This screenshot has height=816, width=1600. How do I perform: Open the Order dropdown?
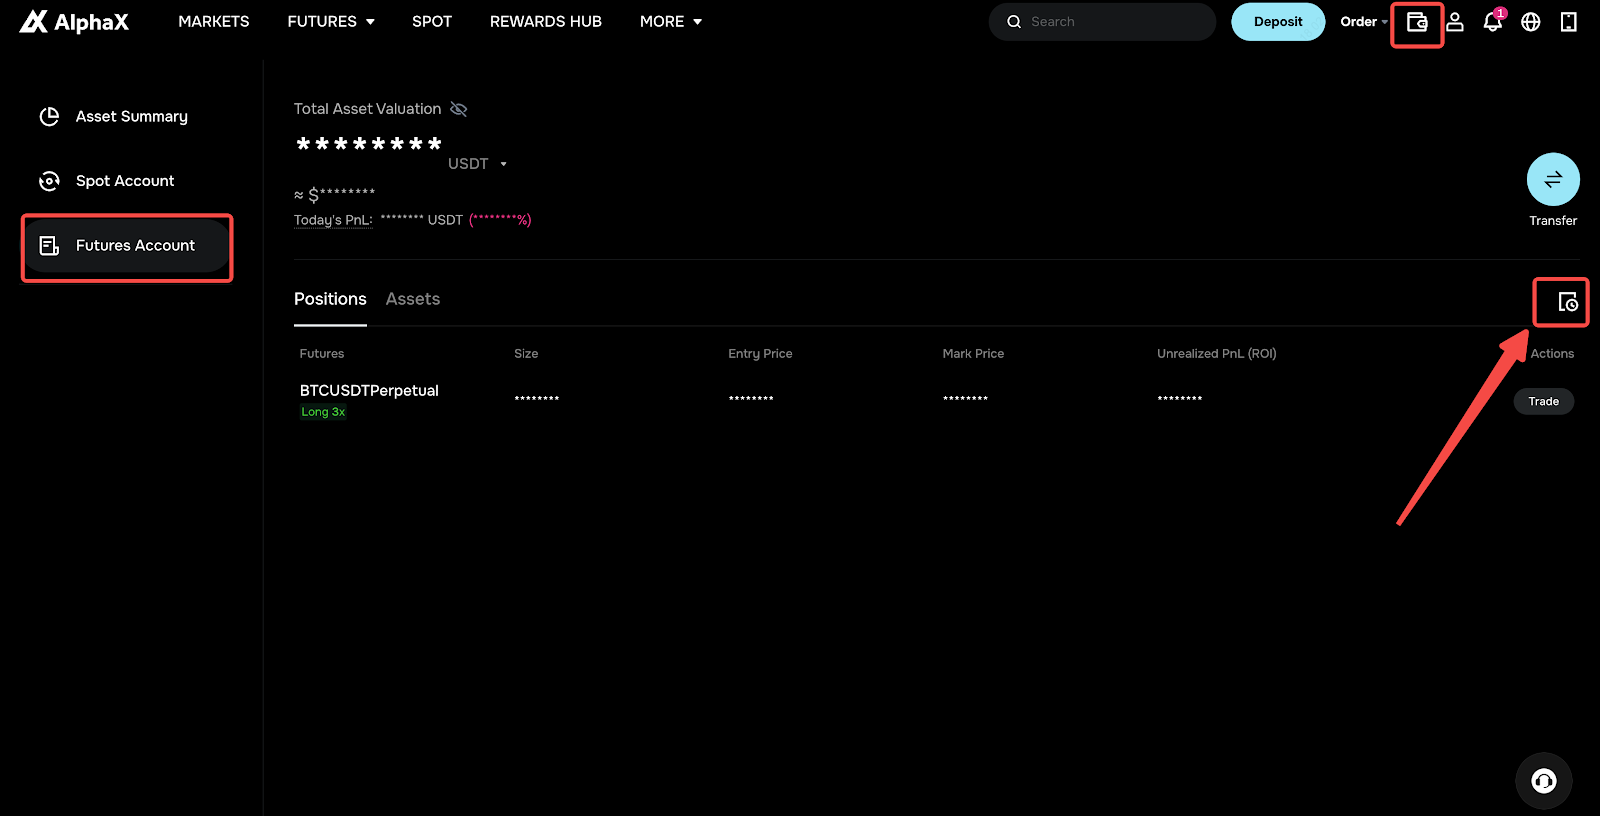coord(1364,22)
